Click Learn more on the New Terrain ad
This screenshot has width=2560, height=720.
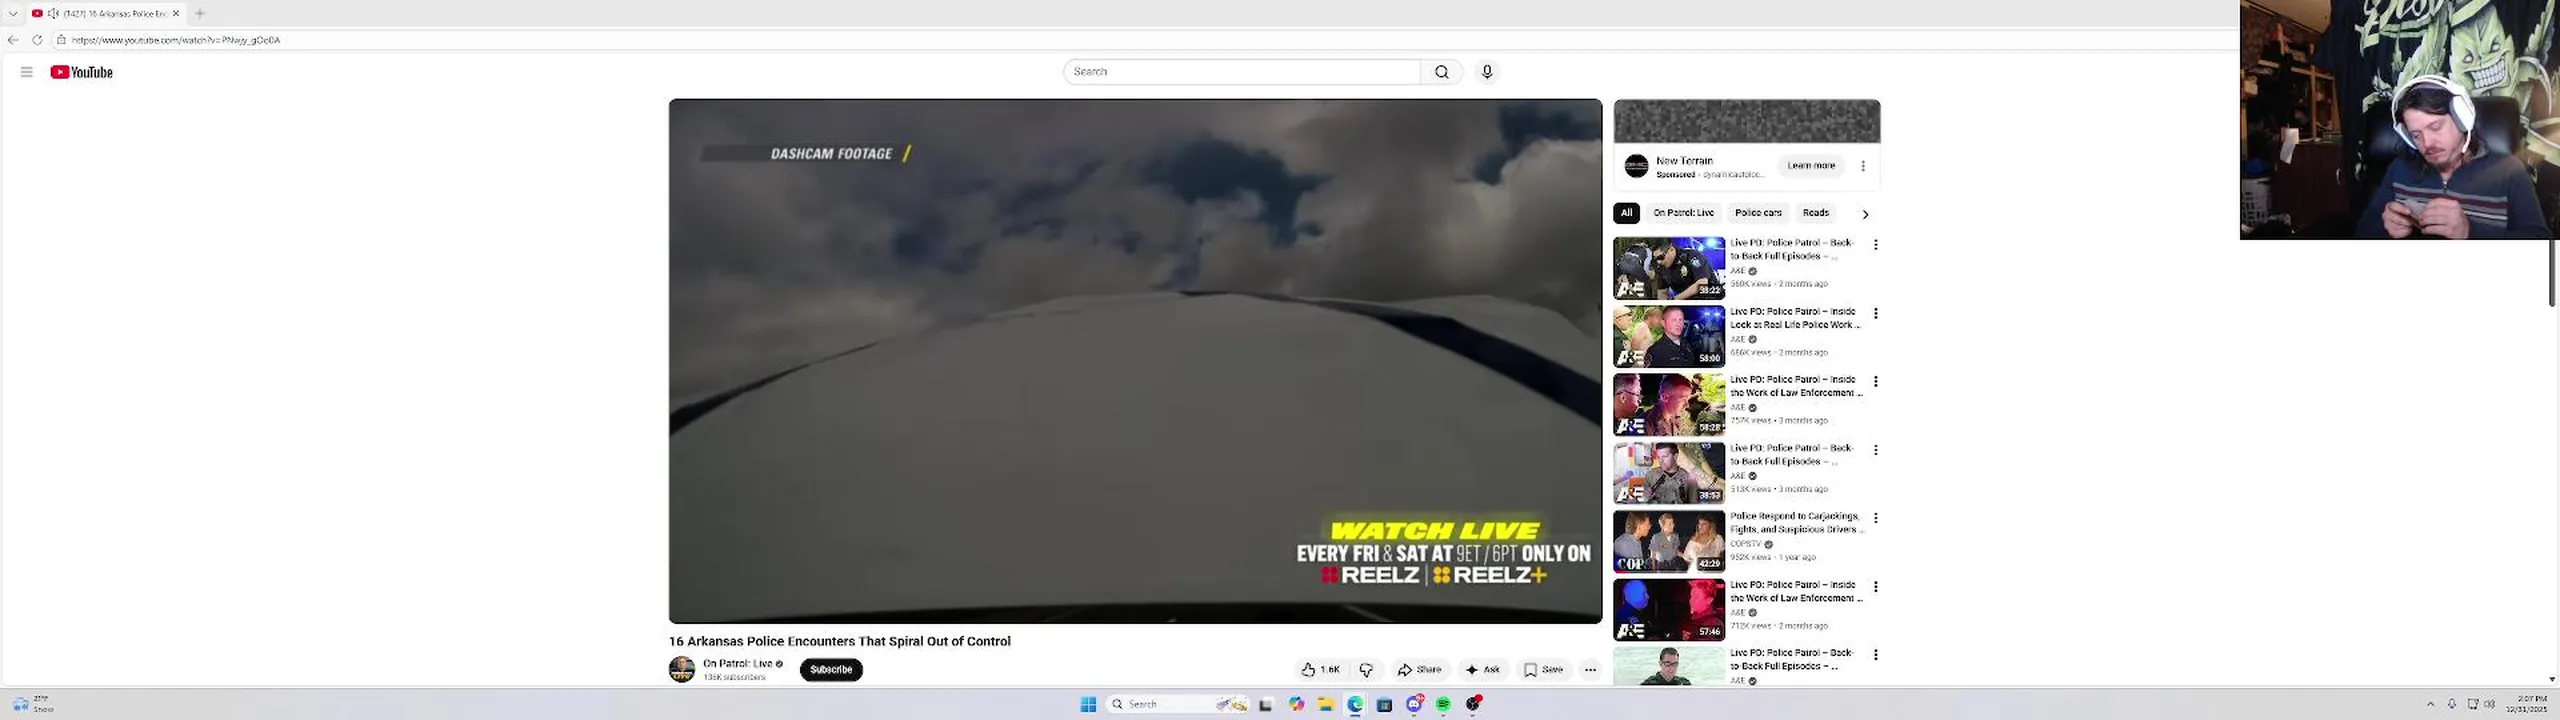coord(1811,166)
